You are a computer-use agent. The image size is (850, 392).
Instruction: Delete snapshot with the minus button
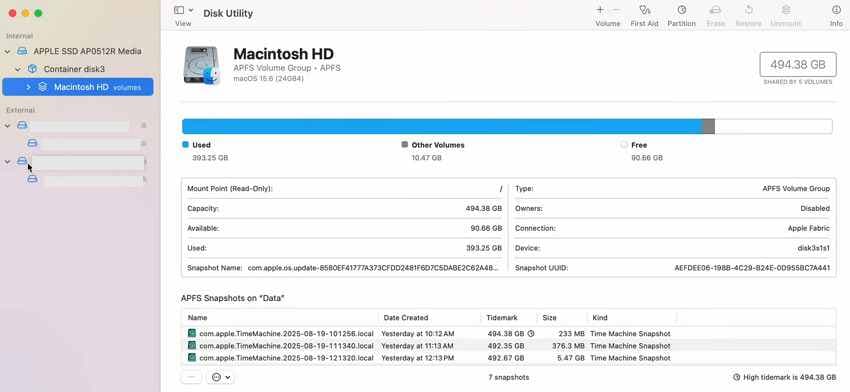(191, 377)
